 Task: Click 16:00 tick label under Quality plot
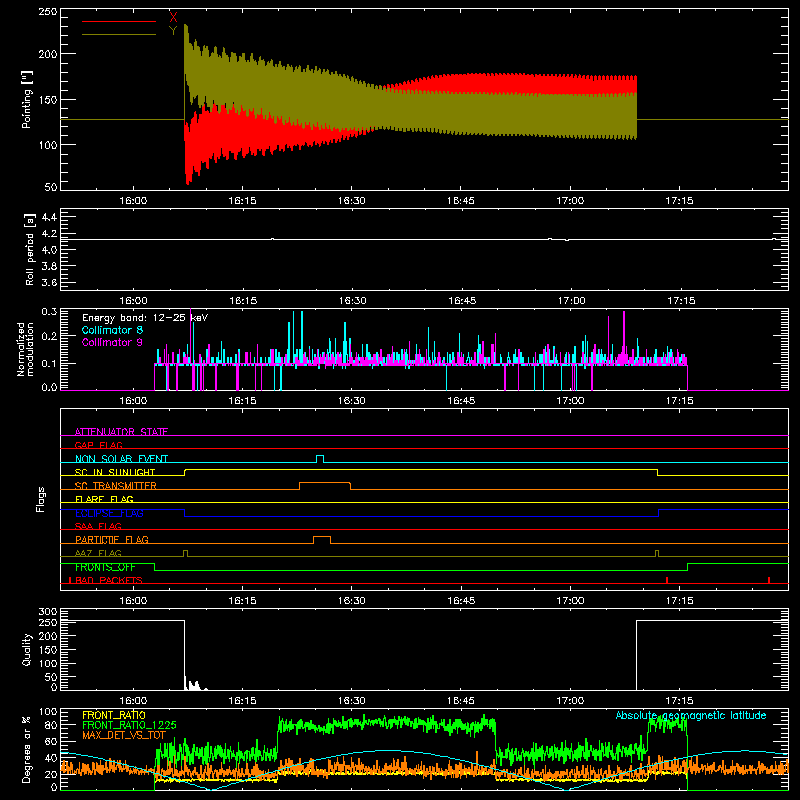click(x=133, y=701)
